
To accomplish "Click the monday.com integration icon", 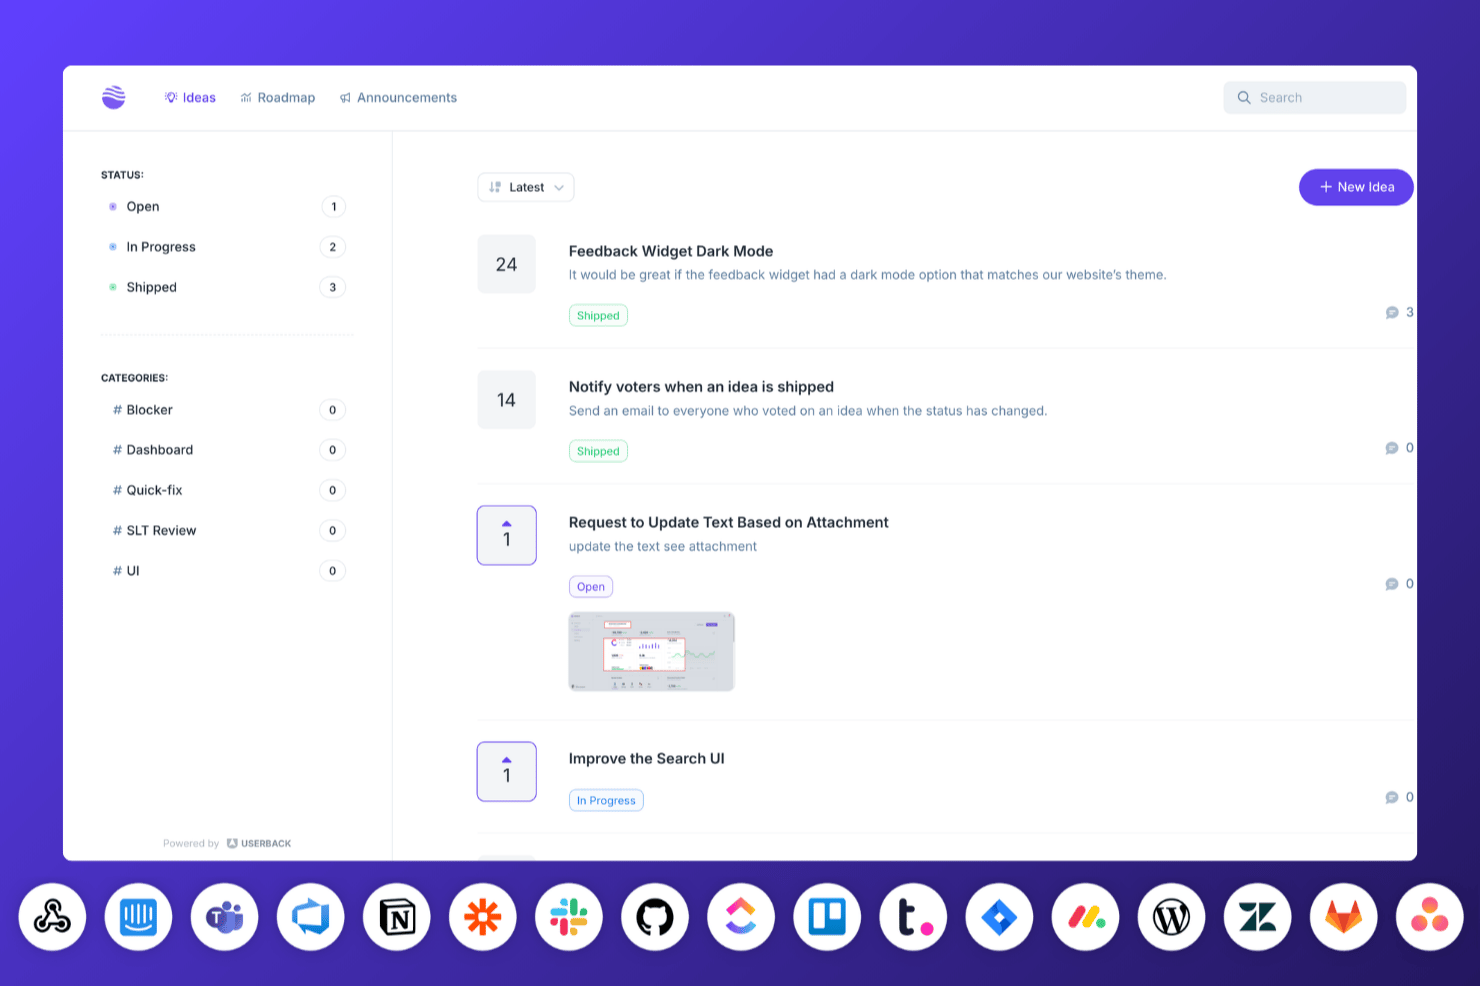I will 1085,917.
